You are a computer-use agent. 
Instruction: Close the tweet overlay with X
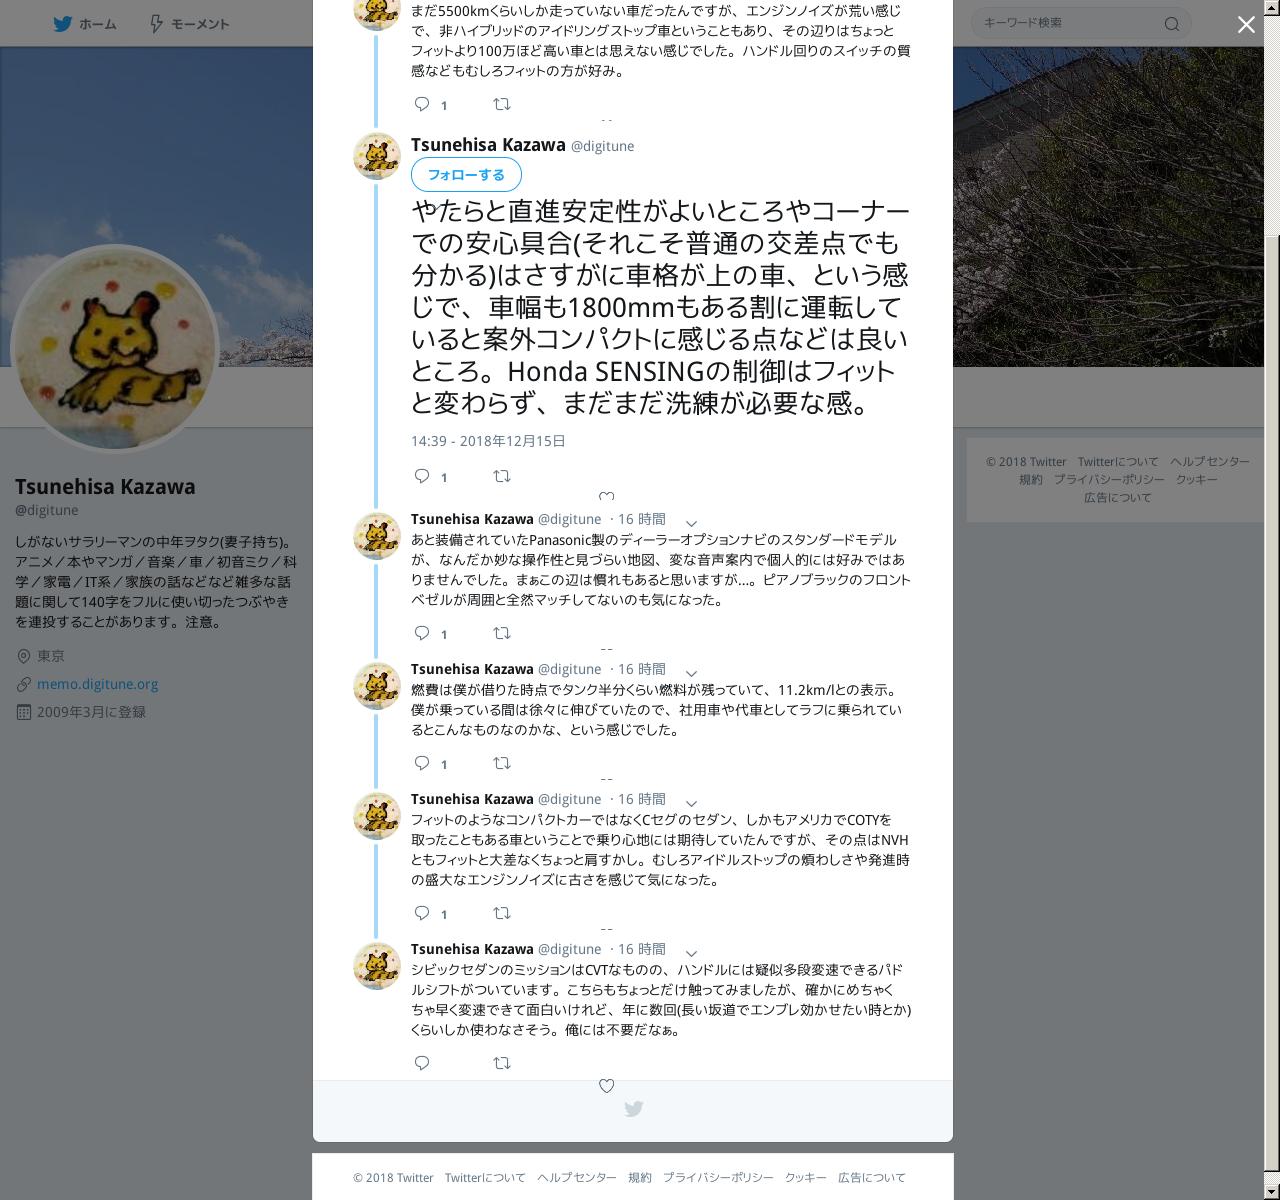[1246, 25]
